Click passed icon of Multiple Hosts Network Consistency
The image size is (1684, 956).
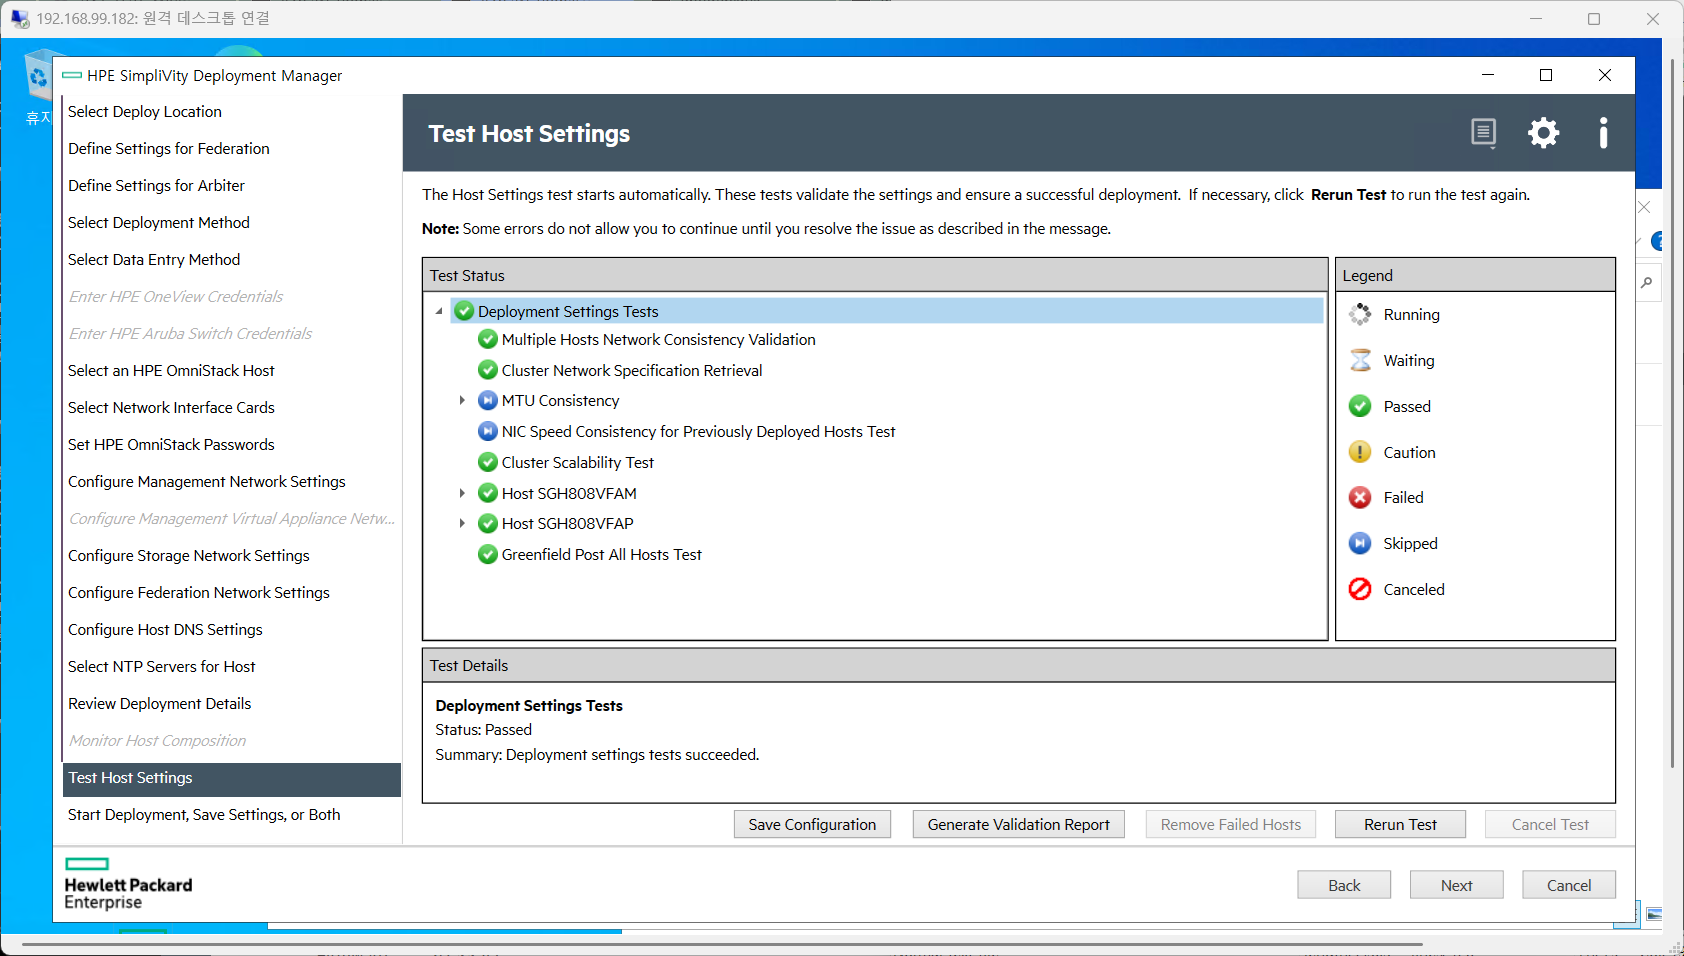pos(488,340)
